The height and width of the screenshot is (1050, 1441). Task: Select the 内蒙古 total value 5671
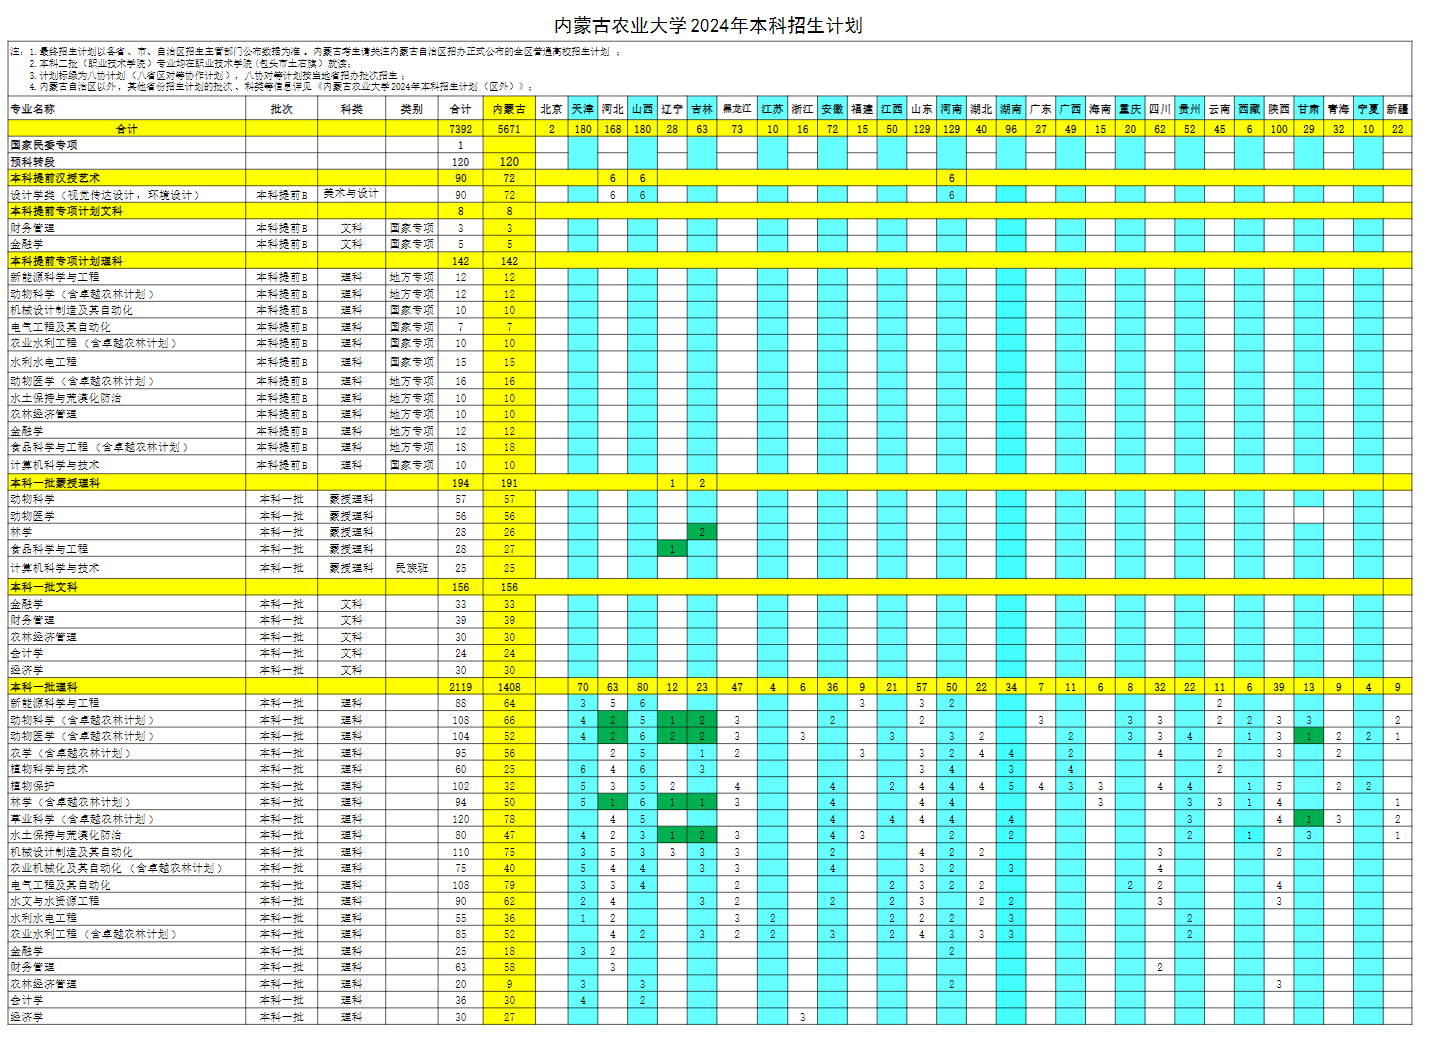509,129
